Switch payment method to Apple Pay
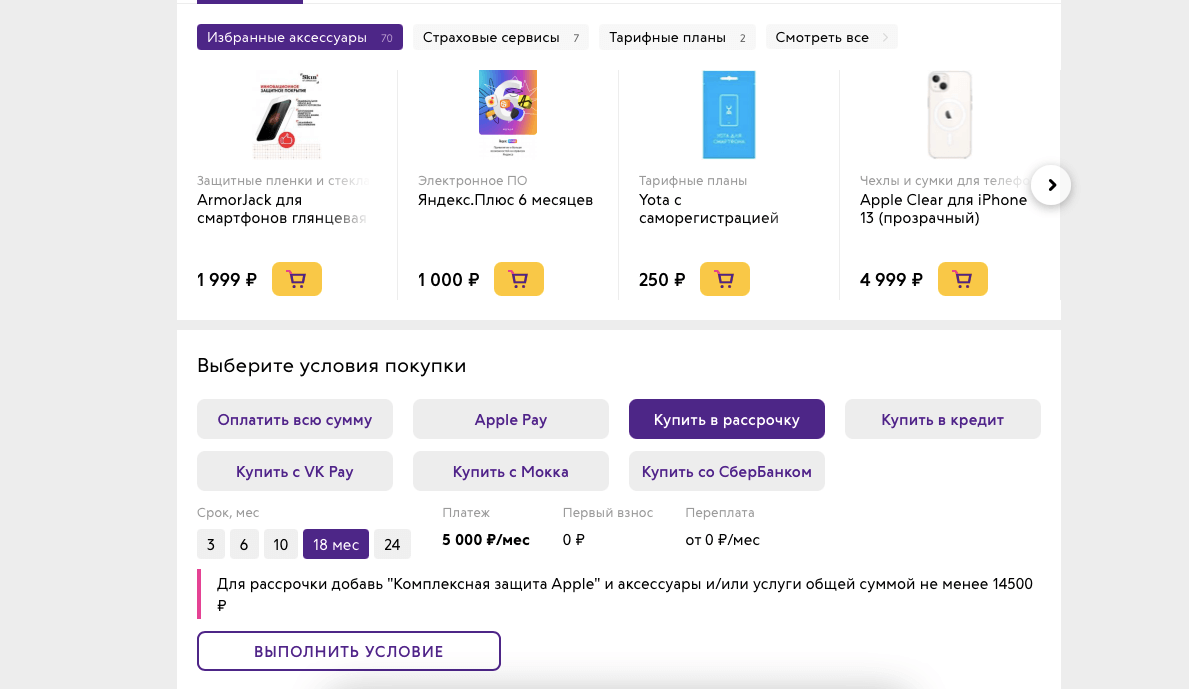The image size is (1189, 689). click(x=510, y=419)
